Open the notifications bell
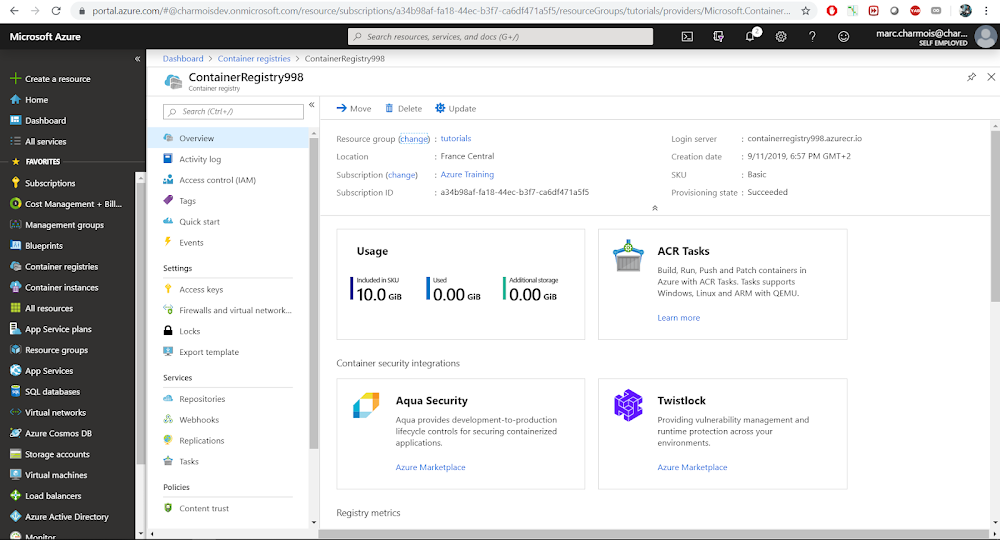Viewport: 1000px width, 540px height. (x=750, y=36)
